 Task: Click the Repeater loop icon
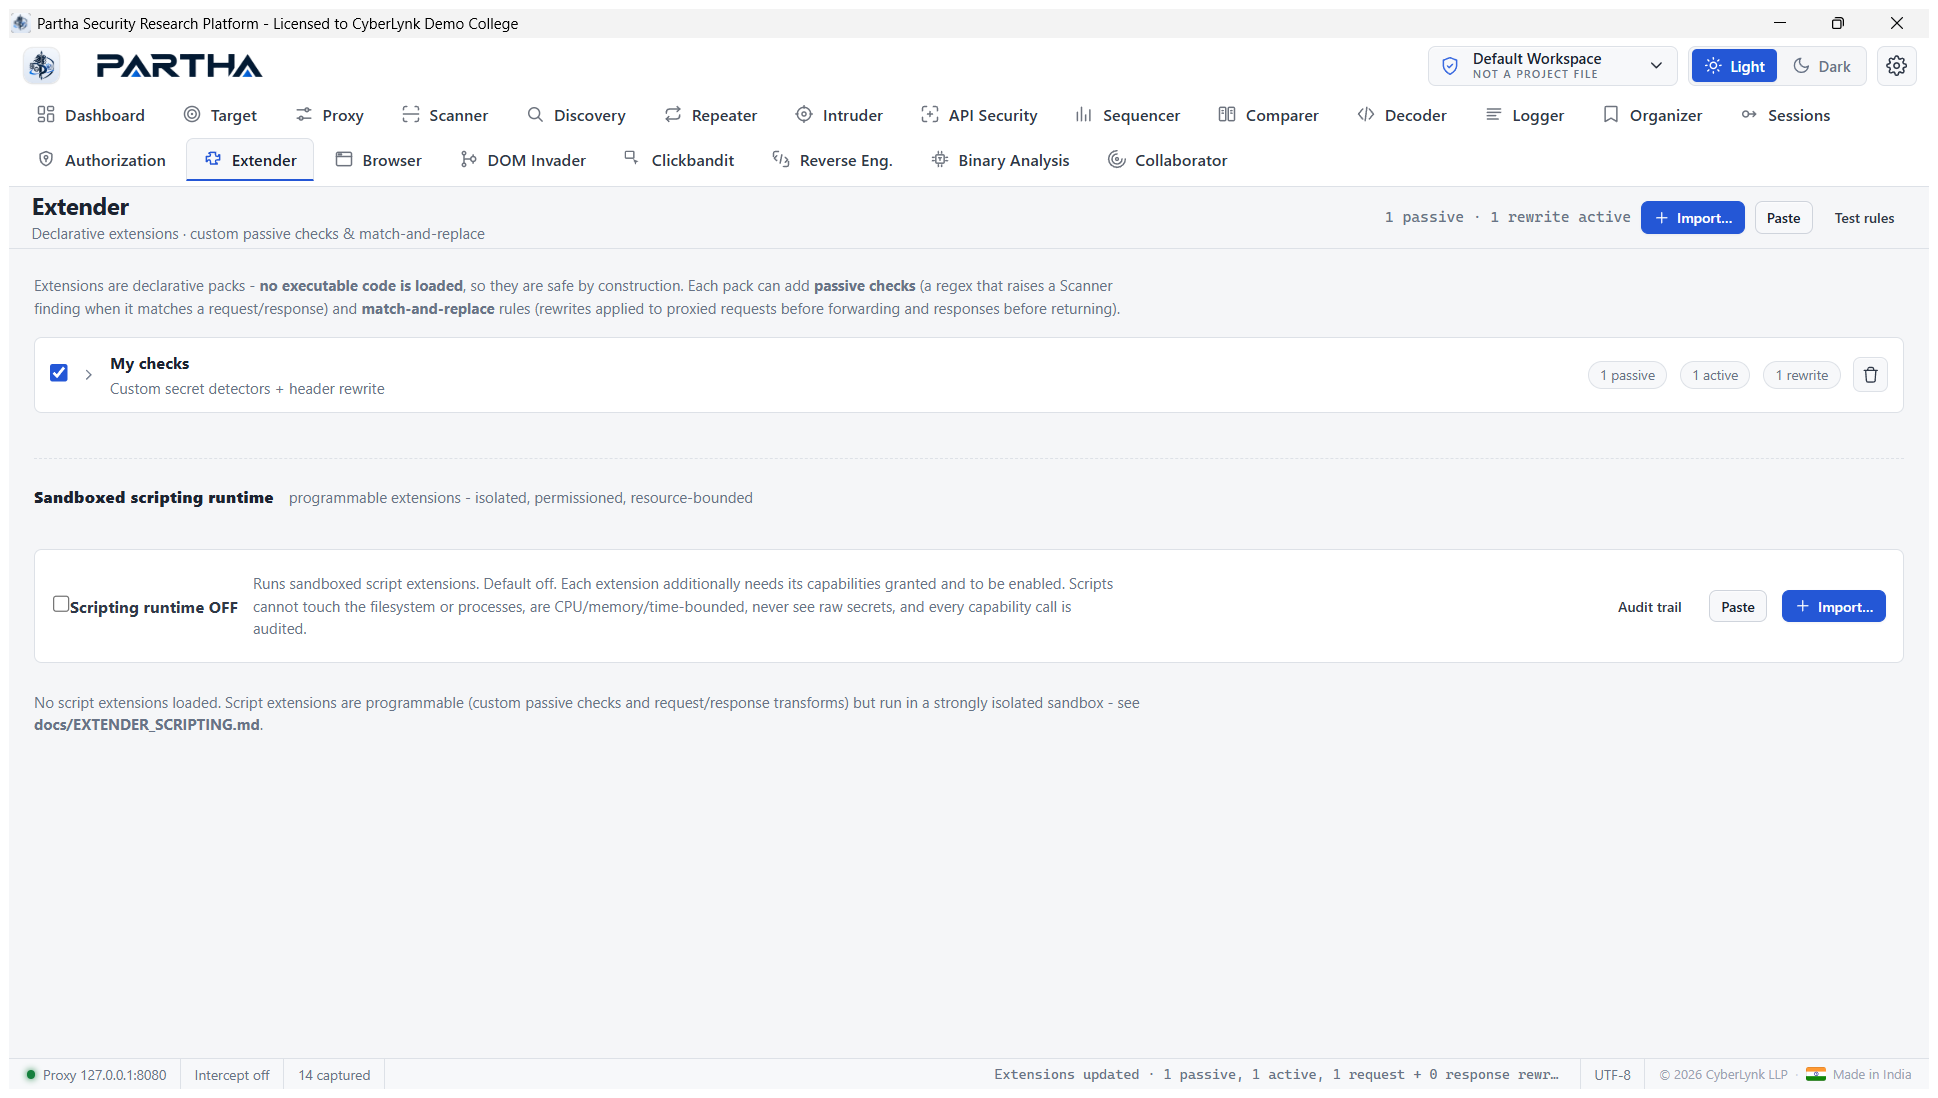tap(673, 115)
